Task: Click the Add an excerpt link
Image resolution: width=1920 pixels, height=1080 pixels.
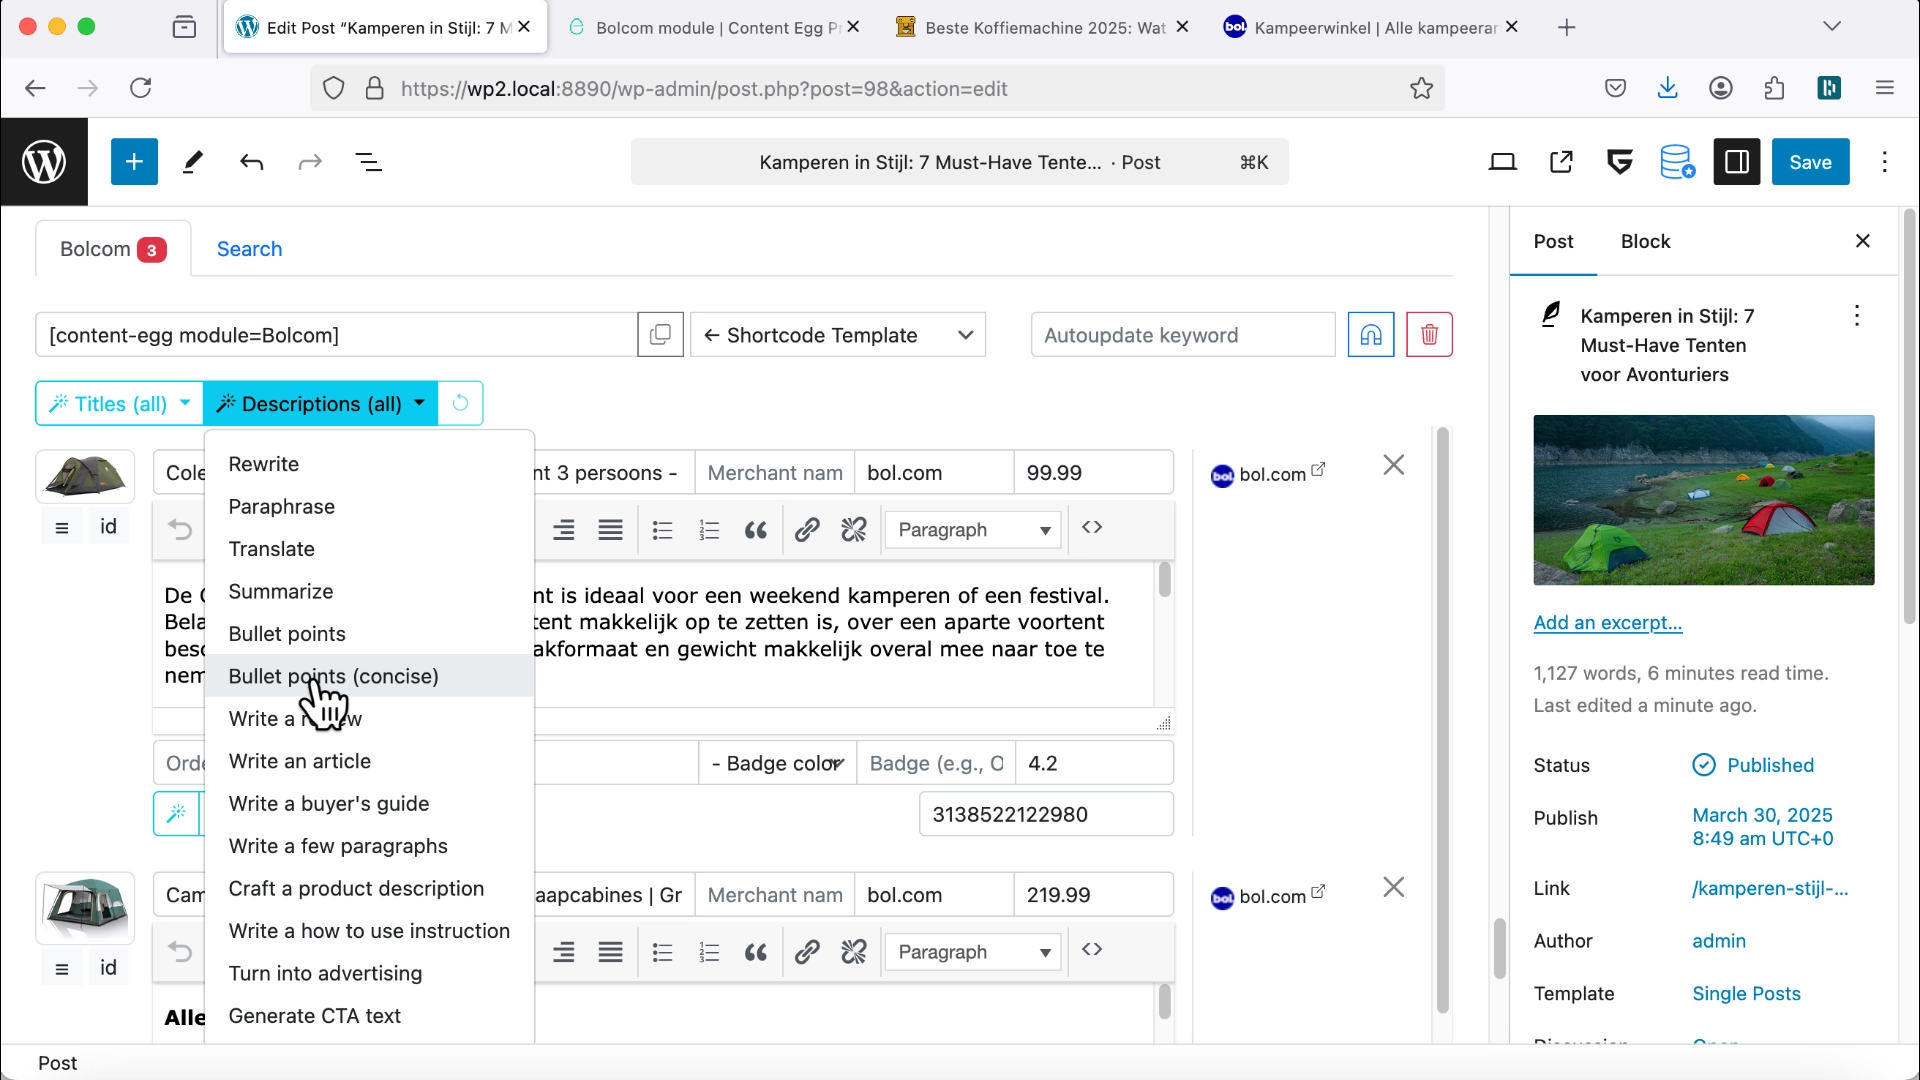Action: (x=1607, y=622)
